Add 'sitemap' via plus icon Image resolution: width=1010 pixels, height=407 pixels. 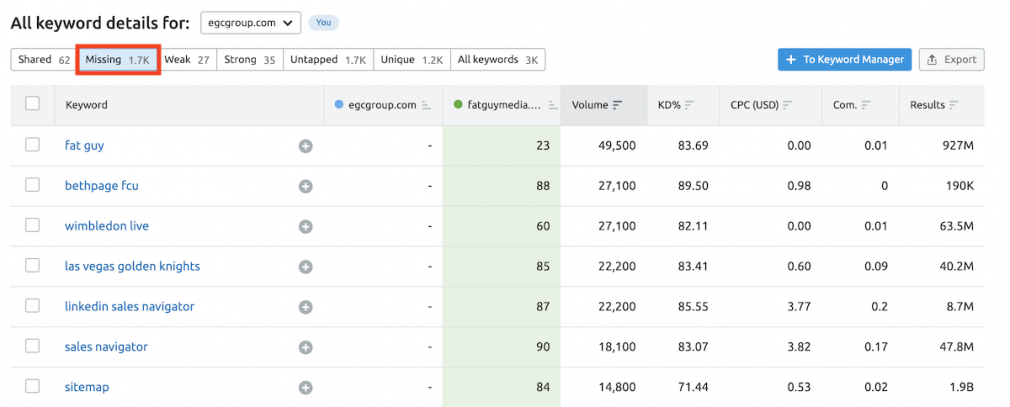(x=305, y=388)
